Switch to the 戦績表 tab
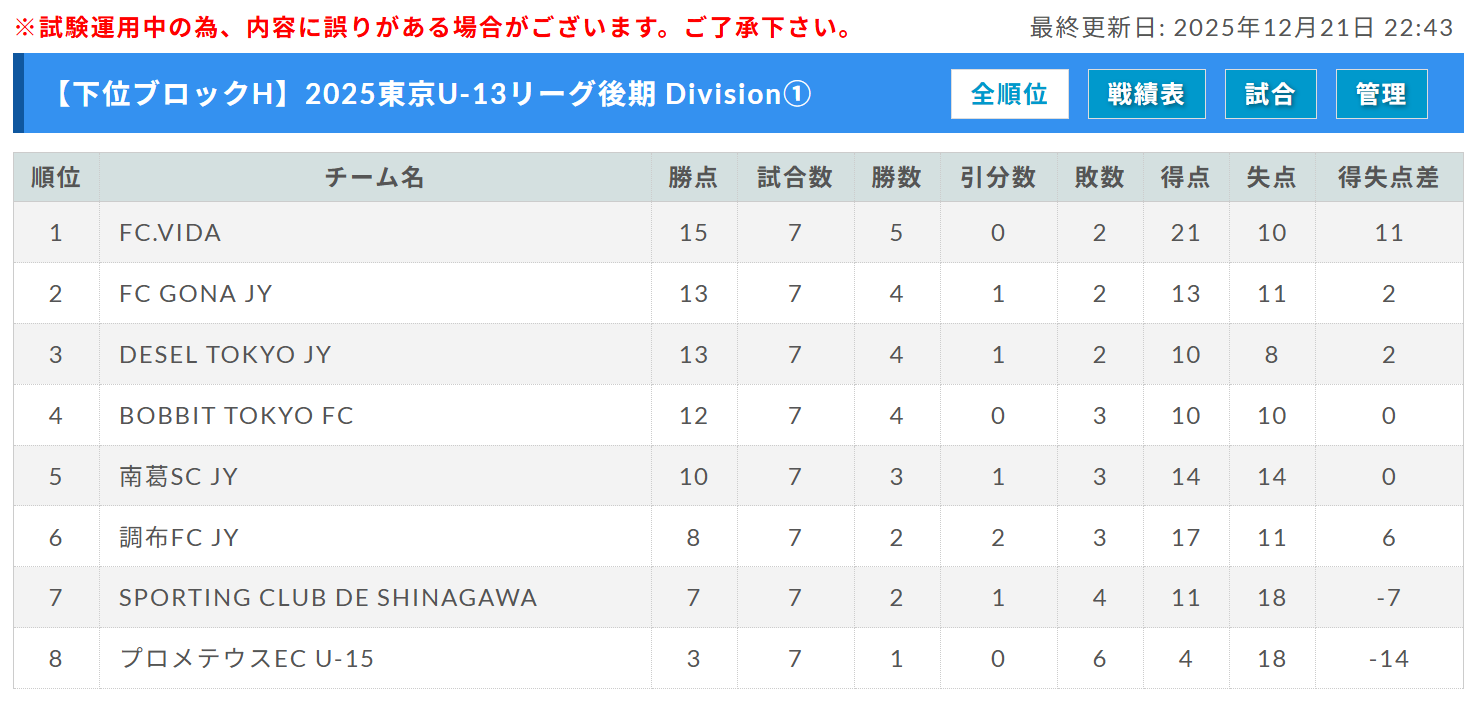The width and height of the screenshot is (1483, 709). tap(1146, 94)
